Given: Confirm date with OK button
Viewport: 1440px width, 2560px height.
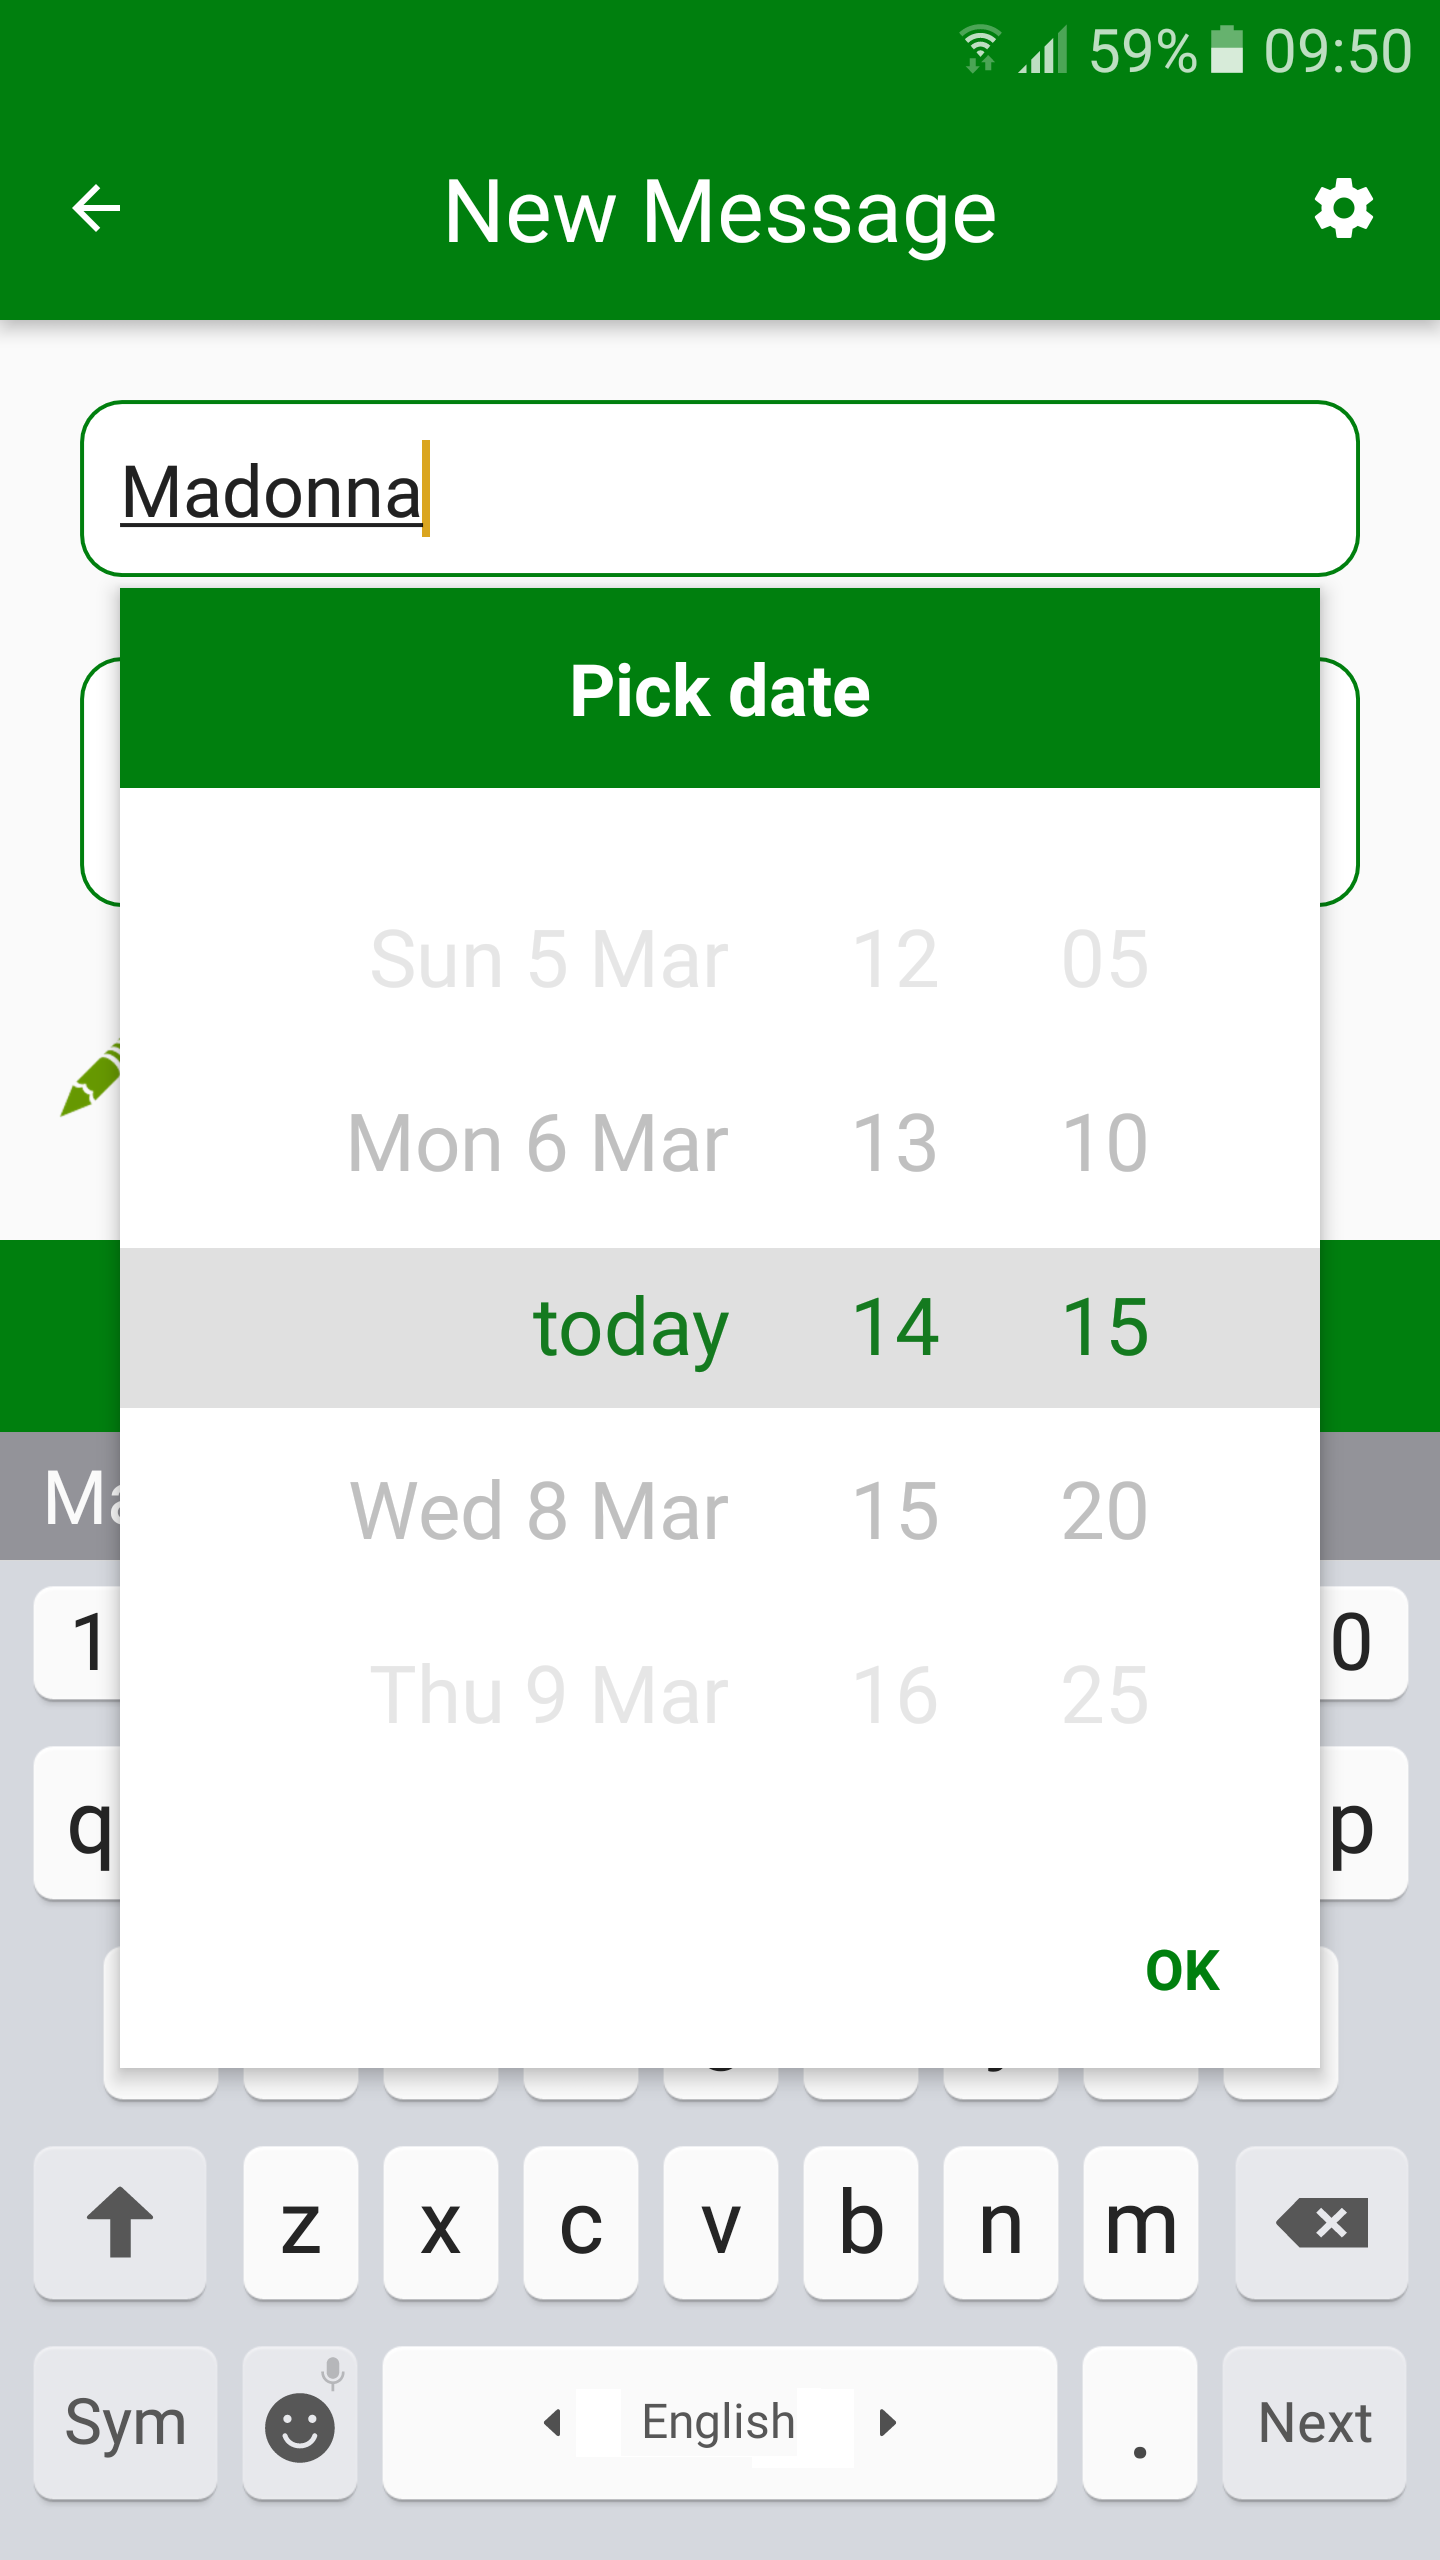Looking at the screenshot, I should pos(1182,1971).
